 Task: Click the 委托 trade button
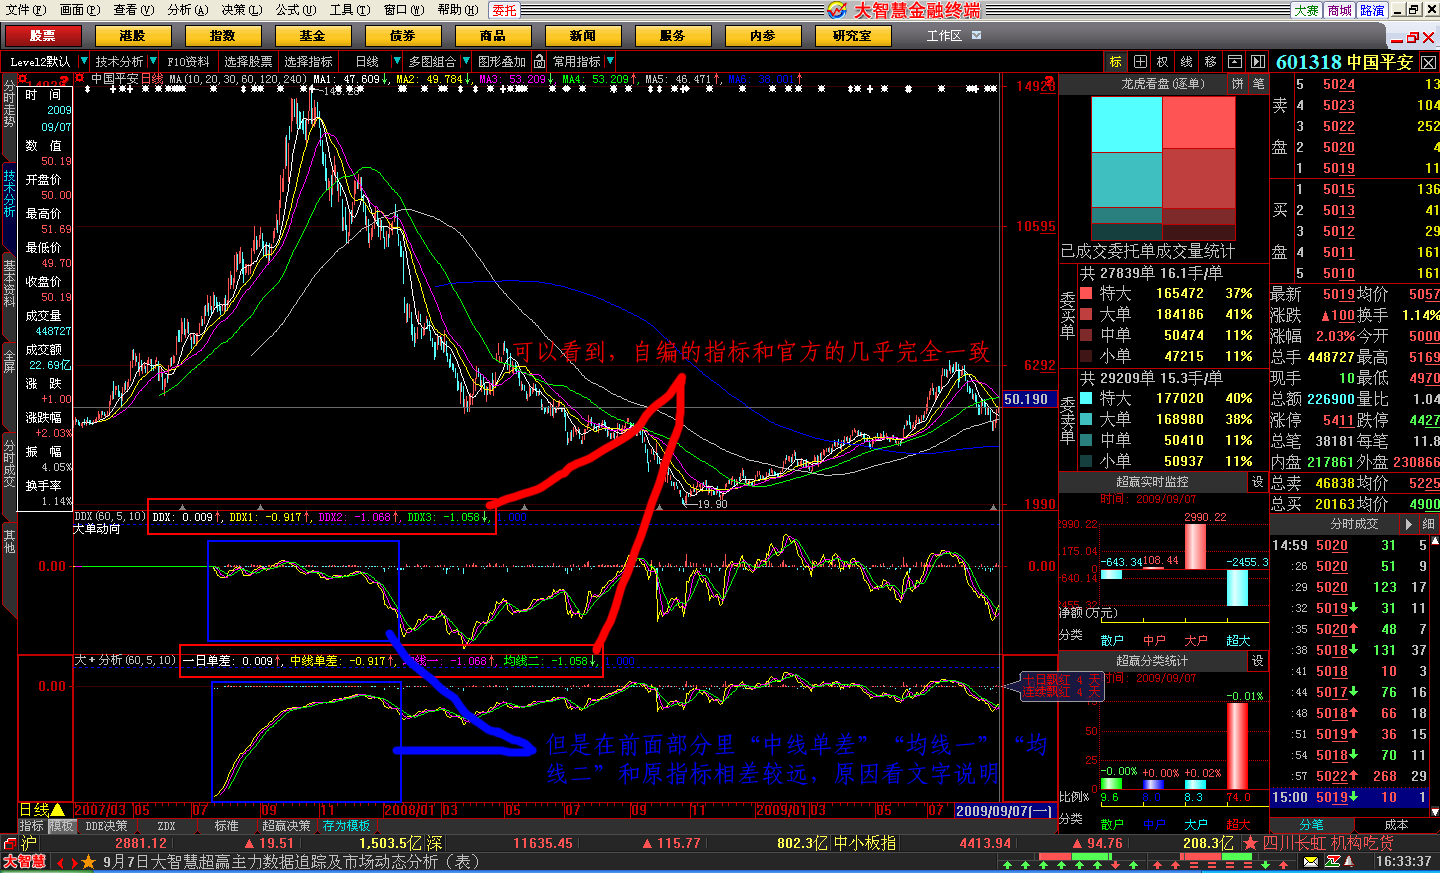point(505,10)
